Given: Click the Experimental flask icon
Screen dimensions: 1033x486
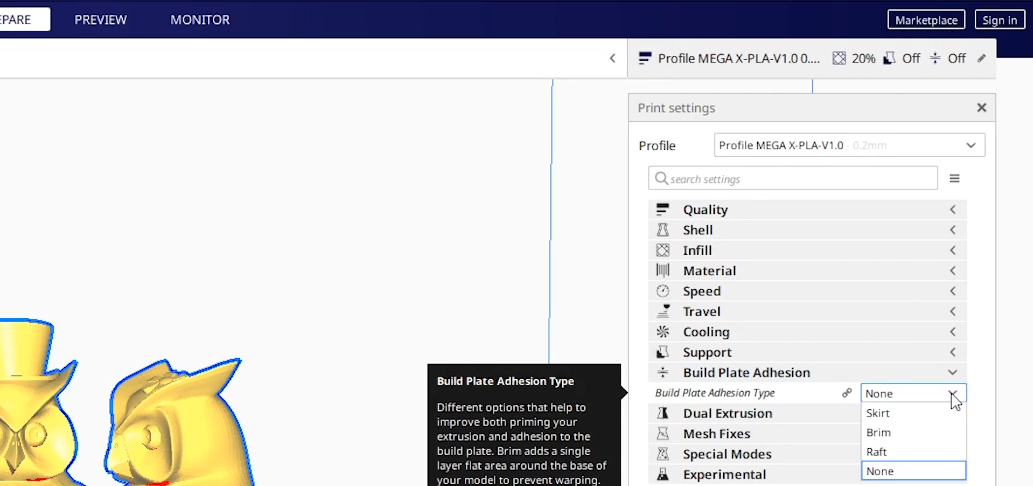Looking at the screenshot, I should (663, 474).
